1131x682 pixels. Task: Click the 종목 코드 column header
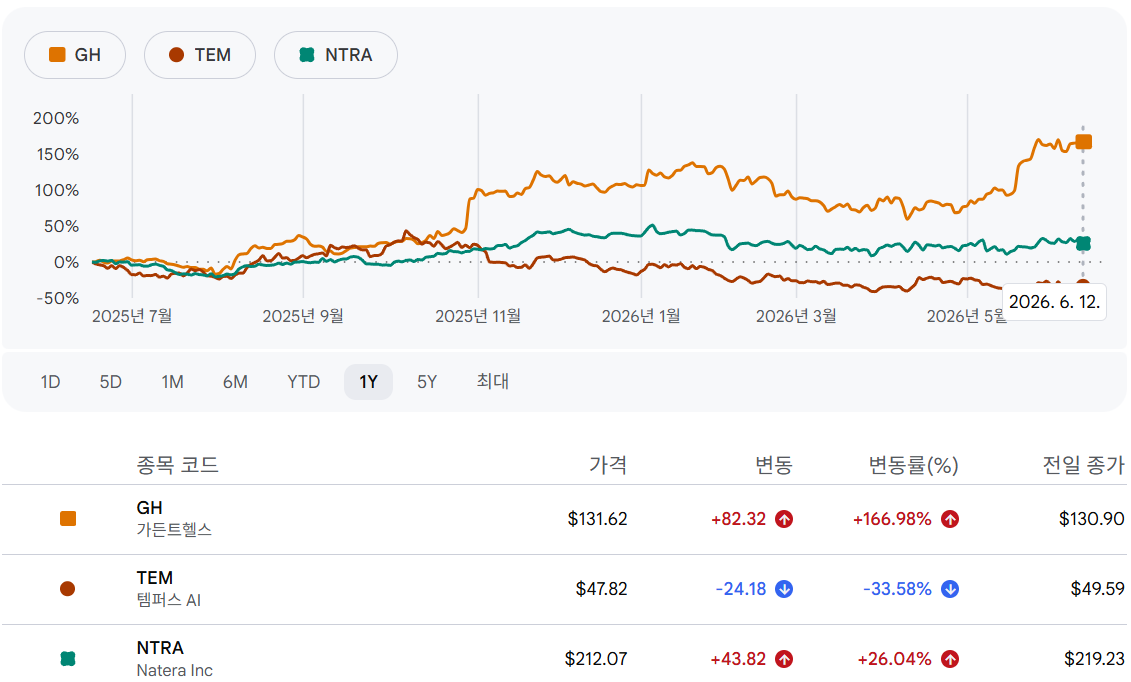pyautogui.click(x=177, y=465)
